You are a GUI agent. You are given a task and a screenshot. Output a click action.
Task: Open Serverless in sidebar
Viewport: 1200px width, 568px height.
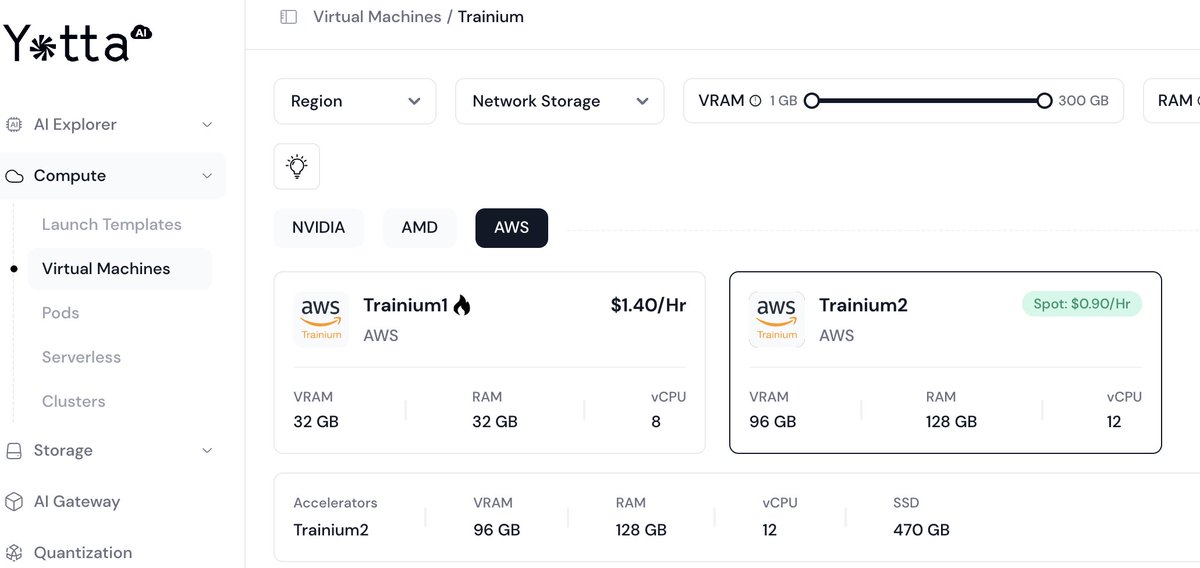pos(81,357)
